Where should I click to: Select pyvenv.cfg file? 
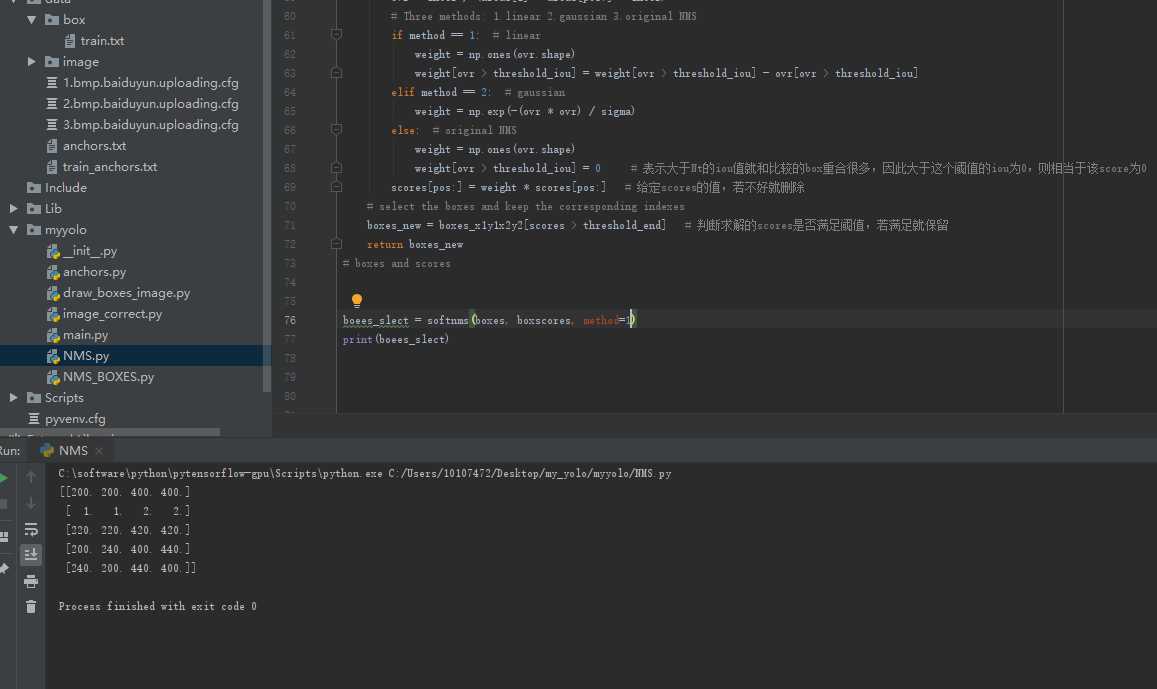tap(66, 419)
